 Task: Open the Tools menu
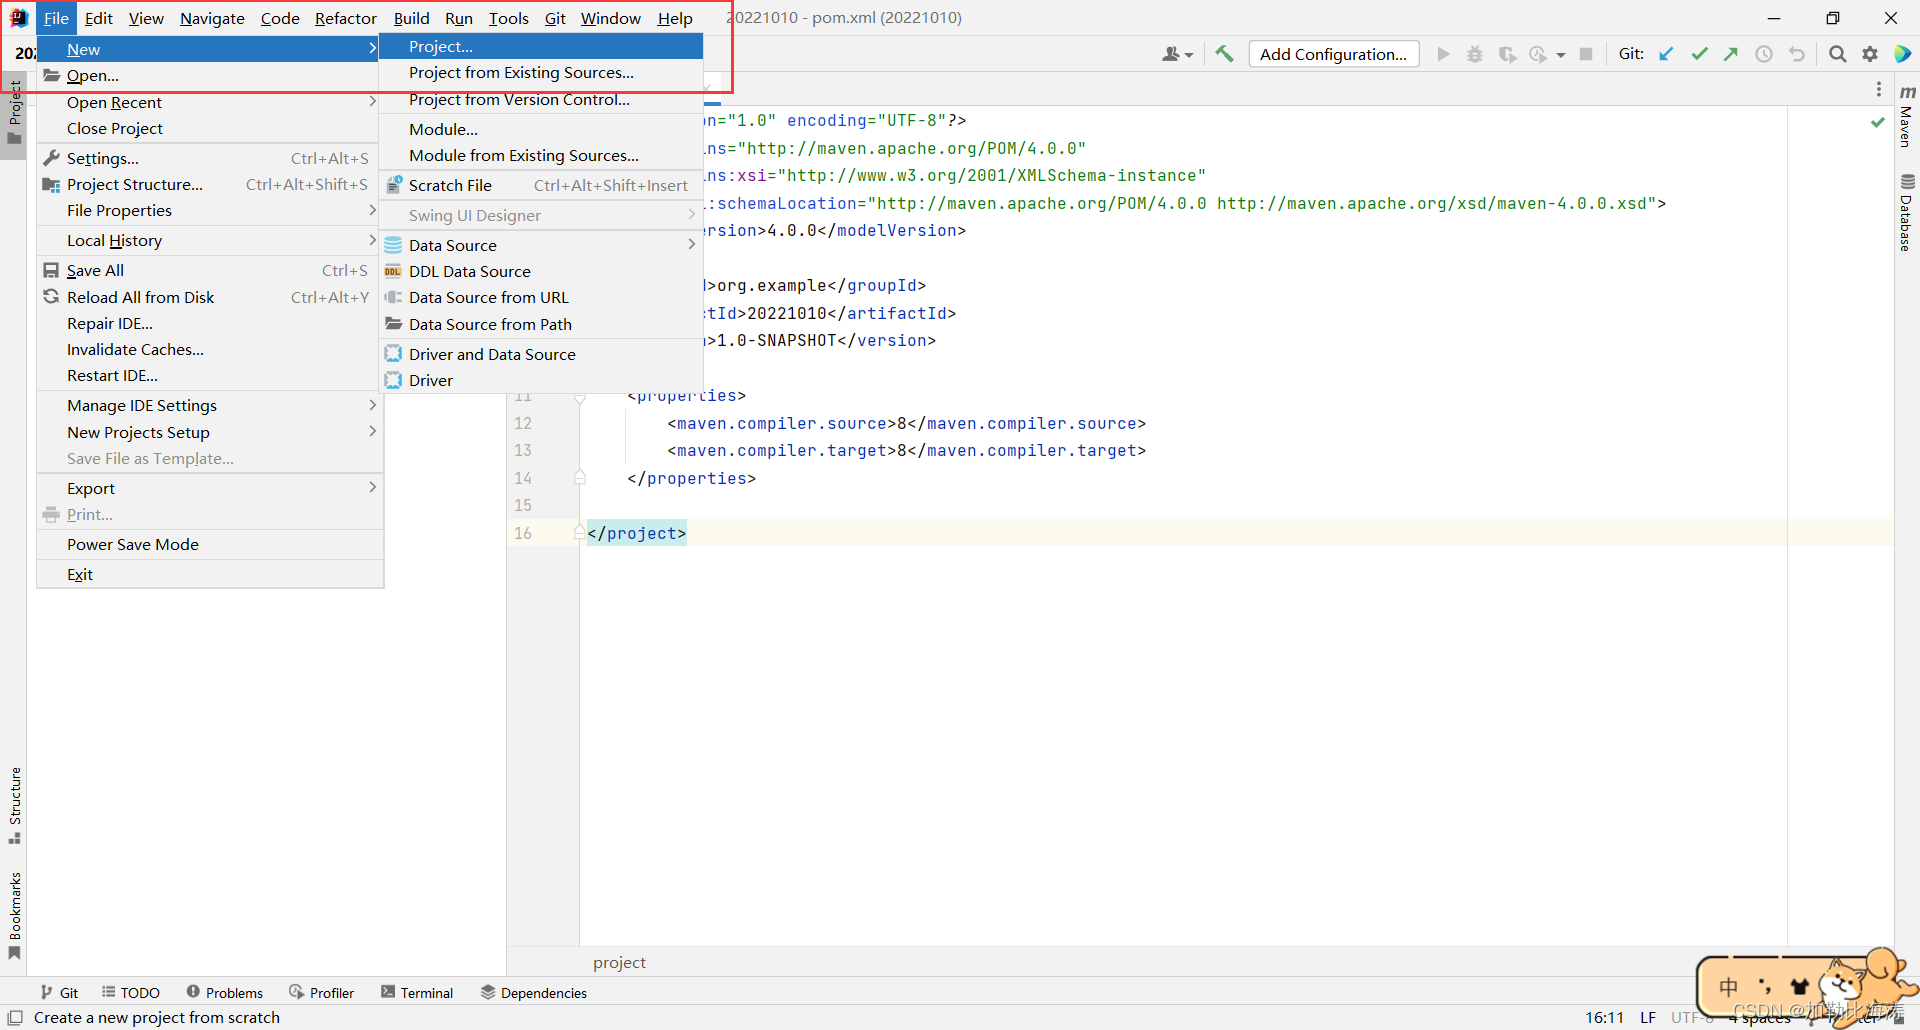[x=508, y=18]
